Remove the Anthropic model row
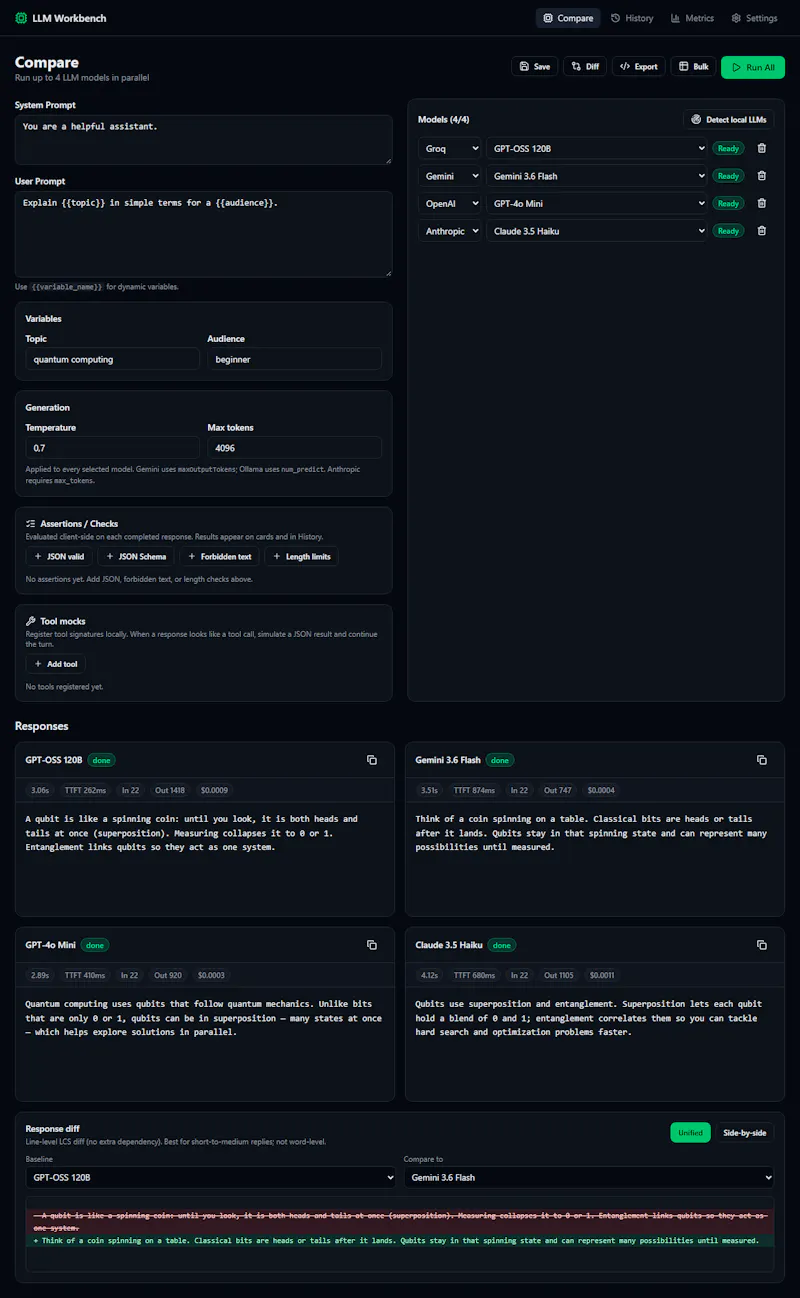This screenshot has height=1298, width=800. click(762, 231)
